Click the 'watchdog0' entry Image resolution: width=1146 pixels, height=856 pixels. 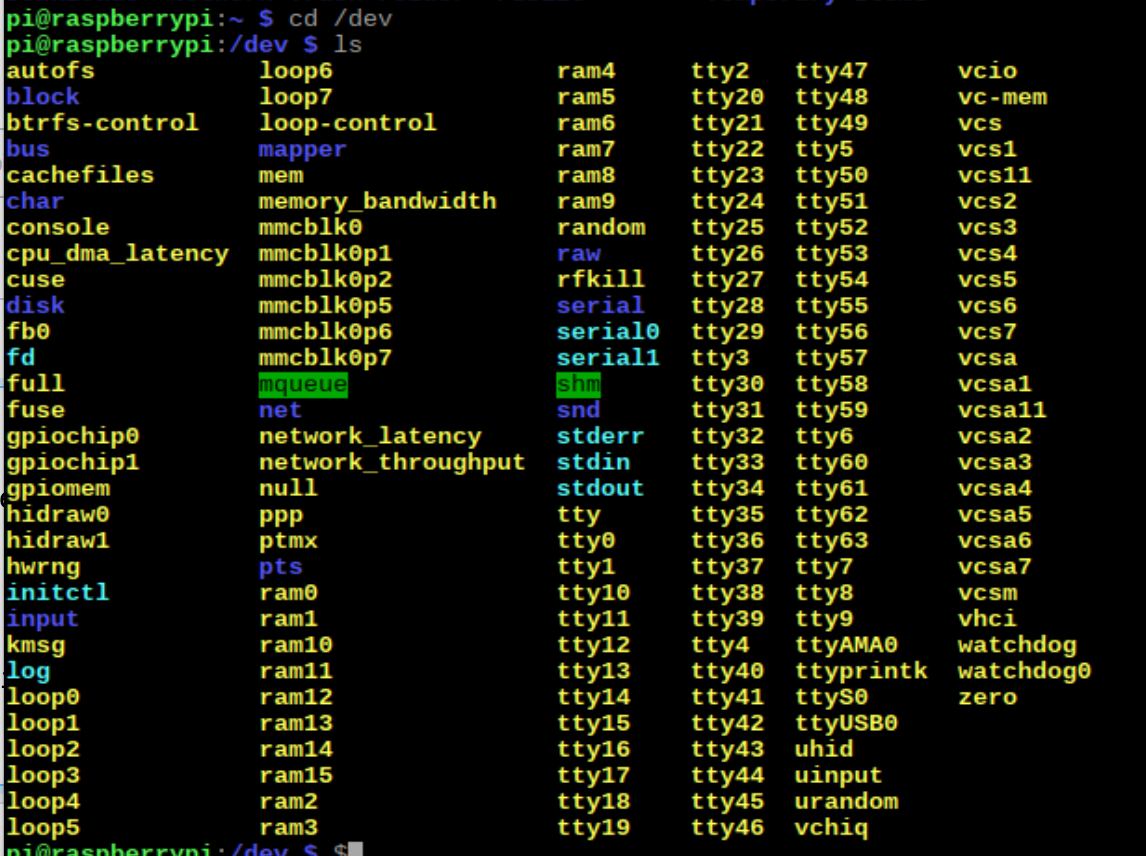point(1025,671)
